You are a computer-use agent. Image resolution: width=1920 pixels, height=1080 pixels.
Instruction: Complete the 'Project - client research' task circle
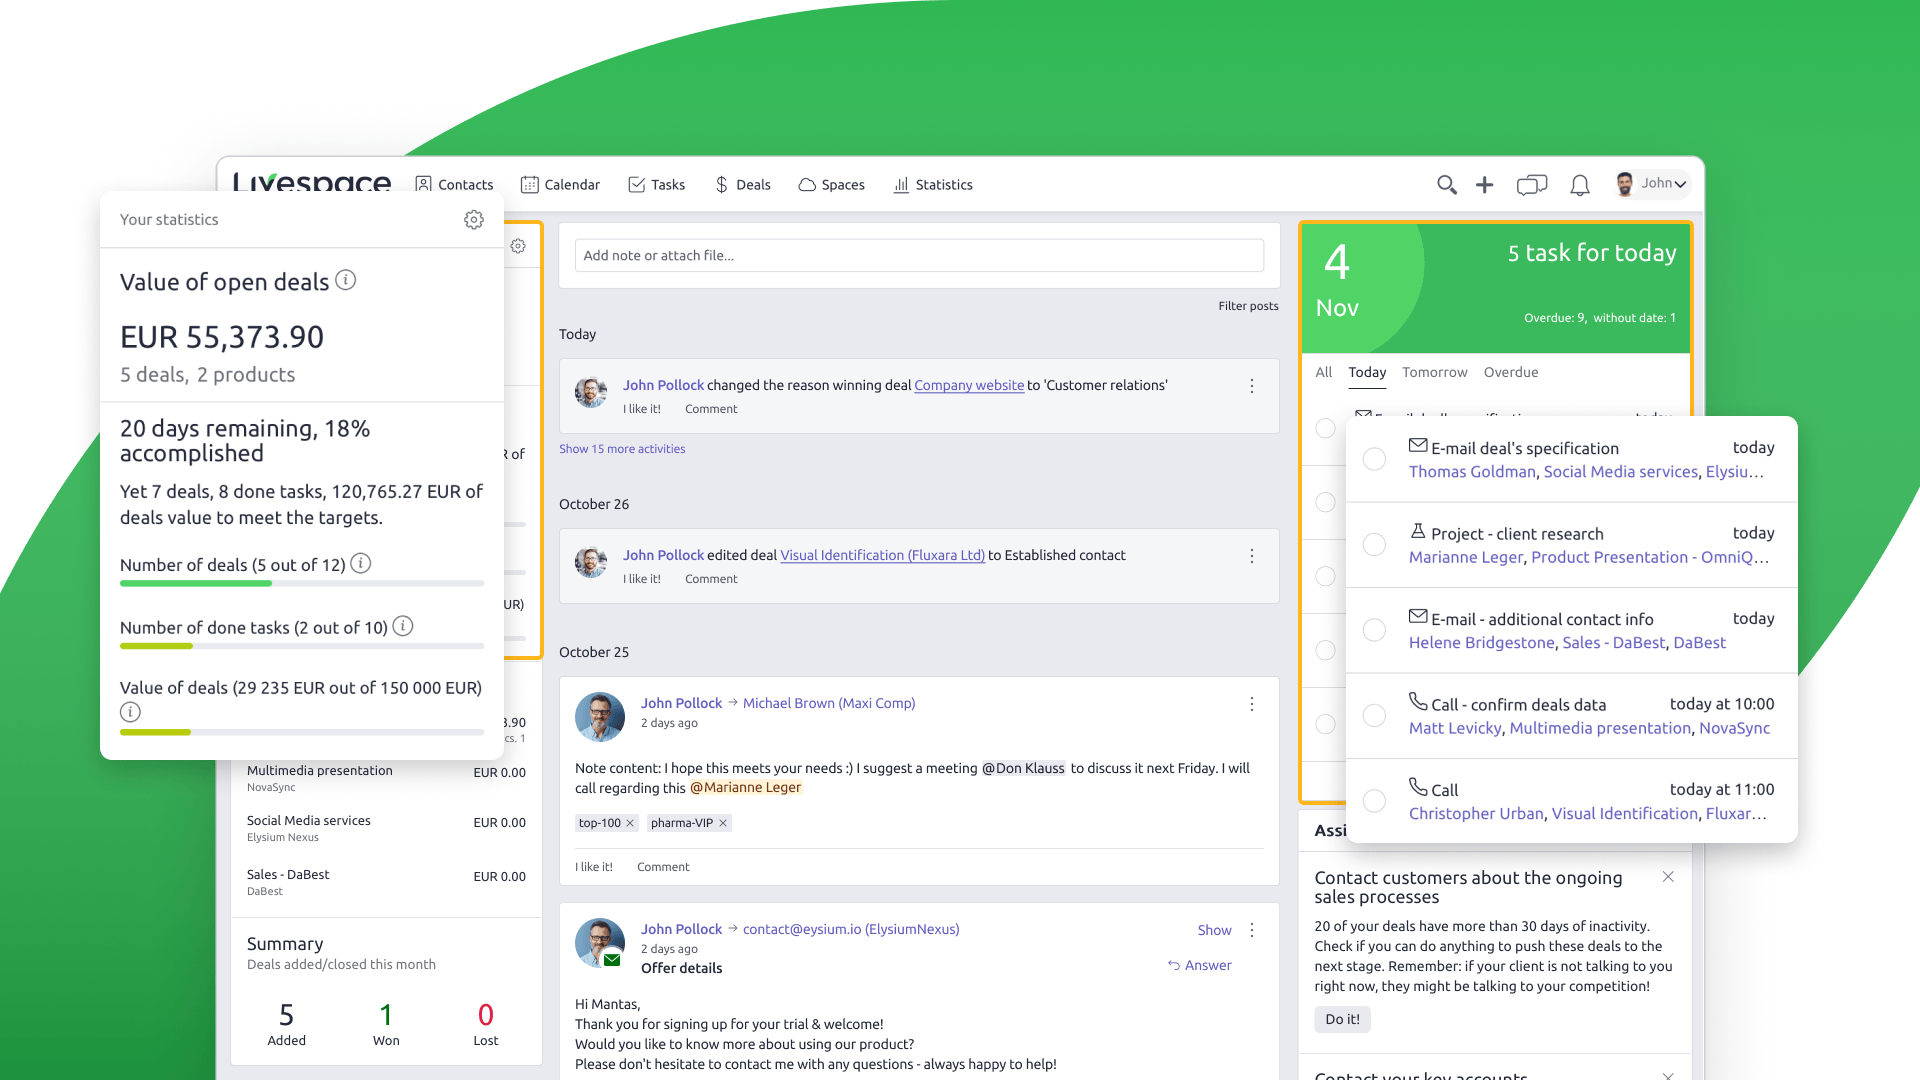(x=1374, y=544)
